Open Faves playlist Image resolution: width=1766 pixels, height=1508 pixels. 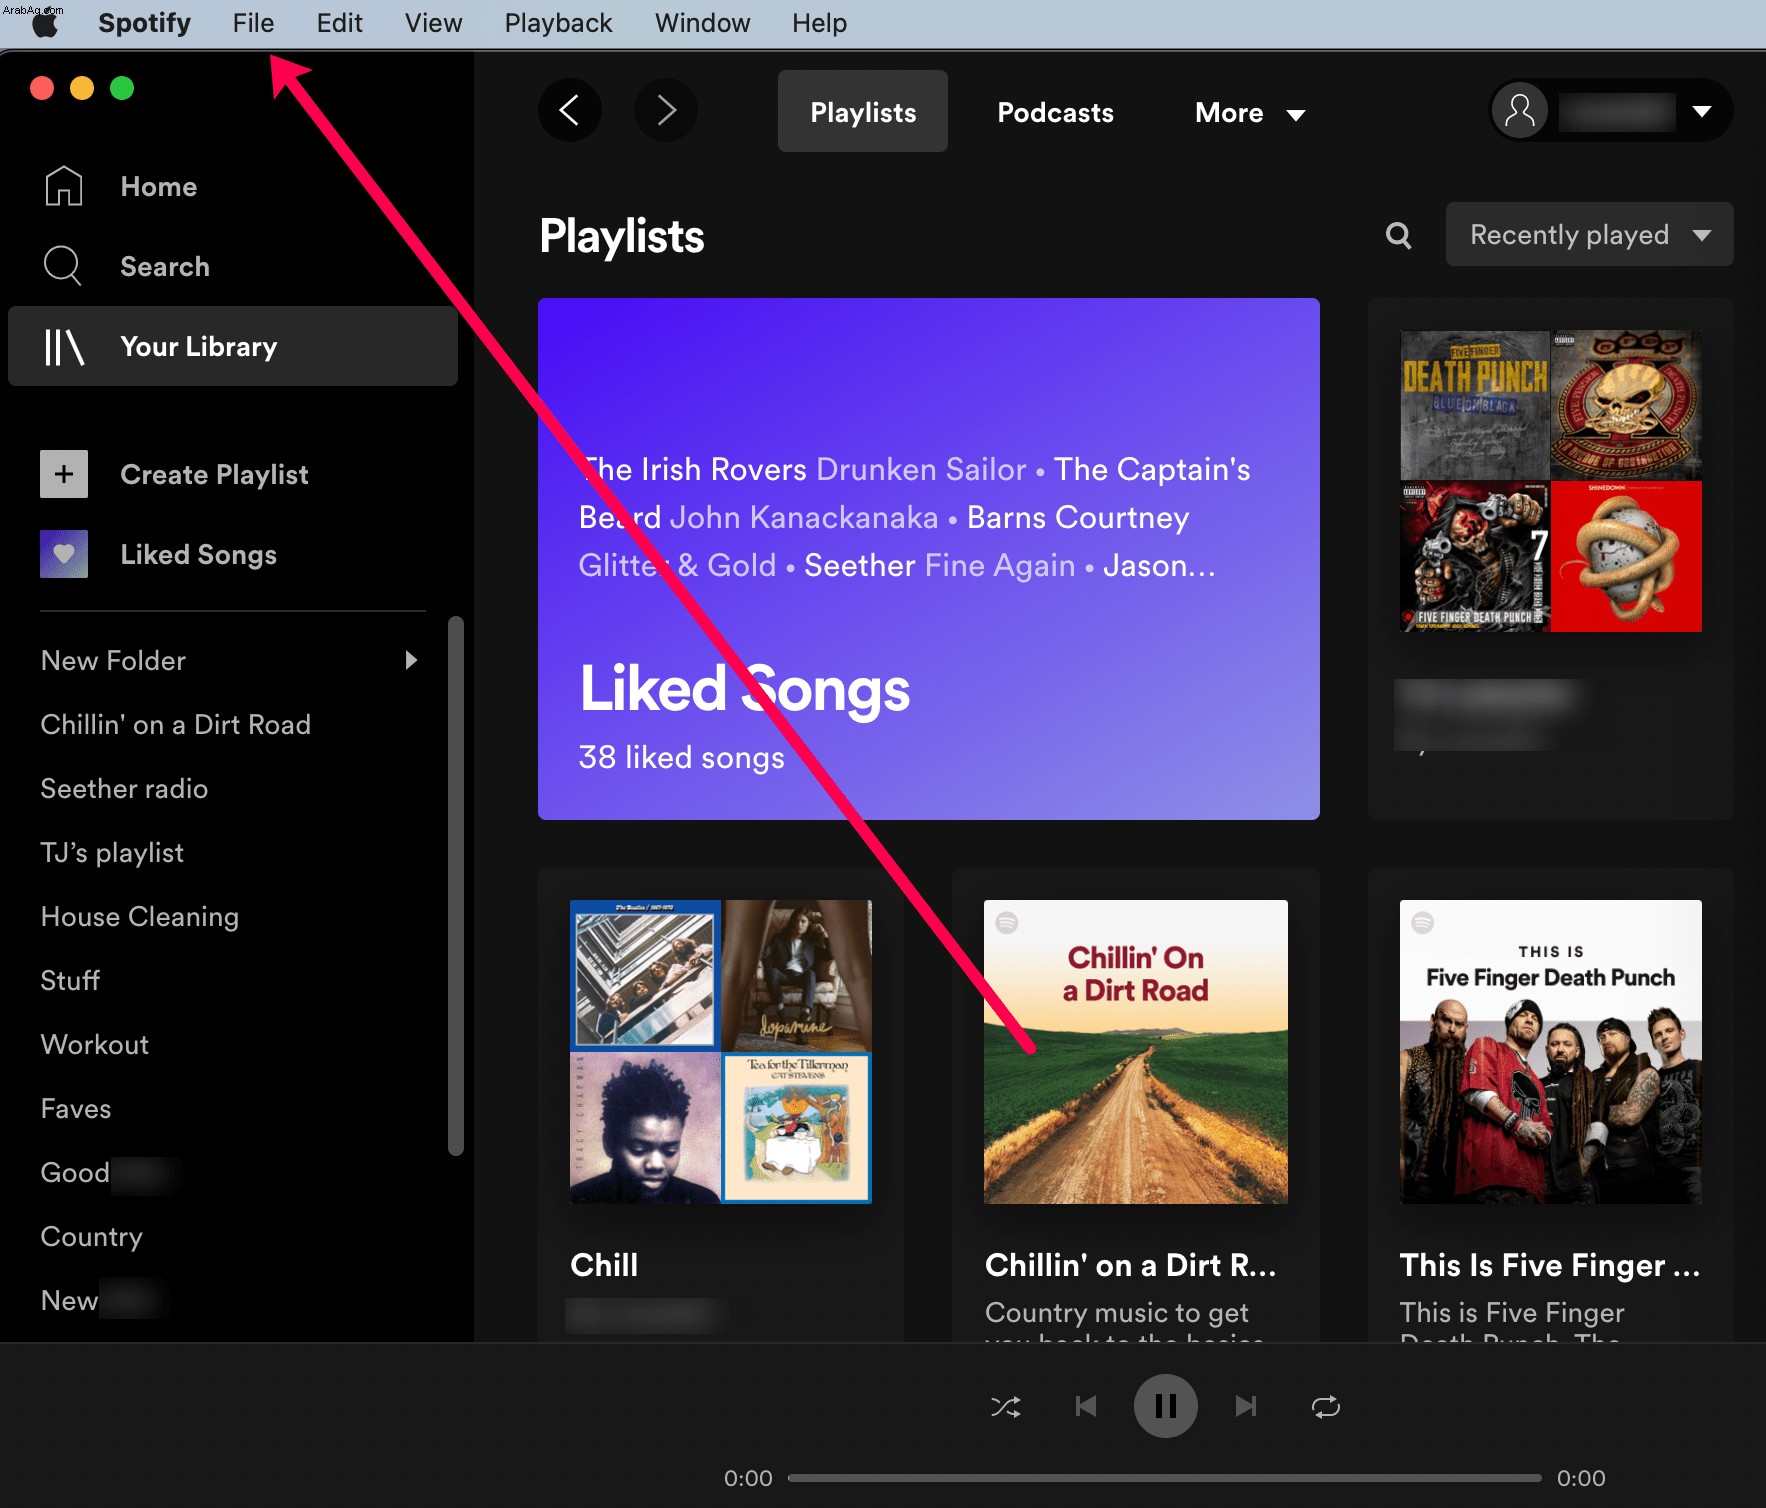pyautogui.click(x=75, y=1108)
